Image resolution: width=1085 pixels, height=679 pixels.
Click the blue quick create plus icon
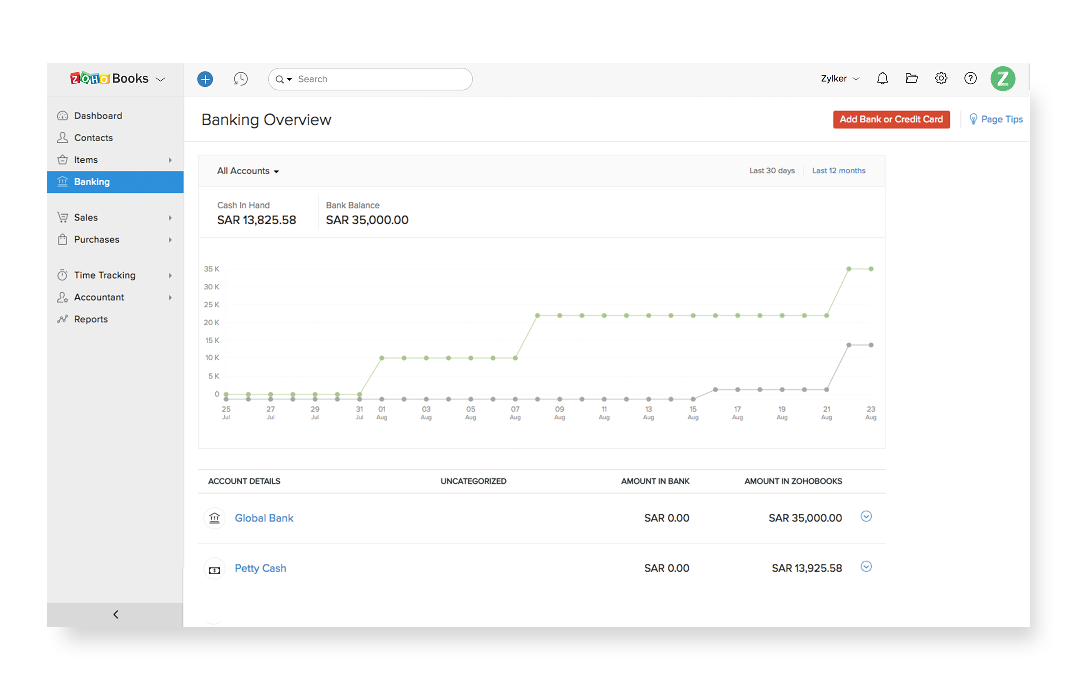coord(205,79)
